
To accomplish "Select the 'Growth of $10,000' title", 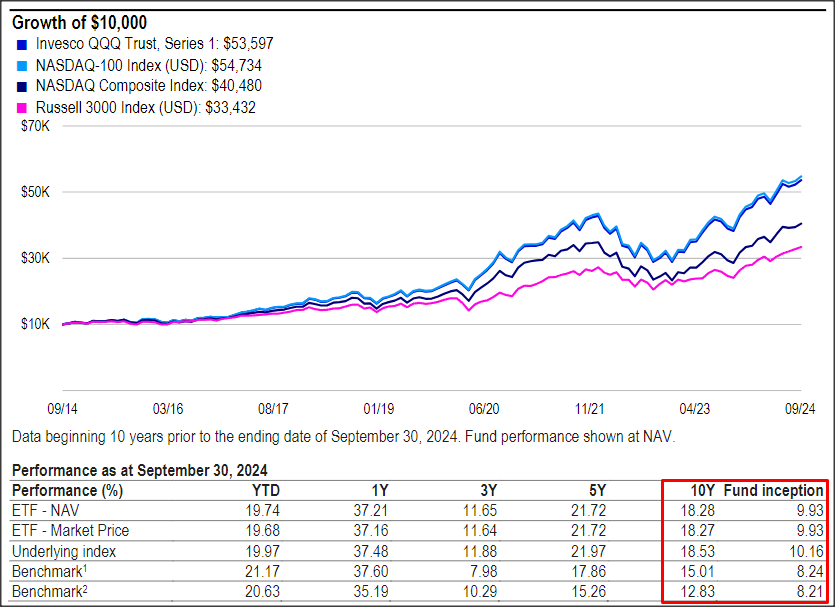I will (79, 22).
